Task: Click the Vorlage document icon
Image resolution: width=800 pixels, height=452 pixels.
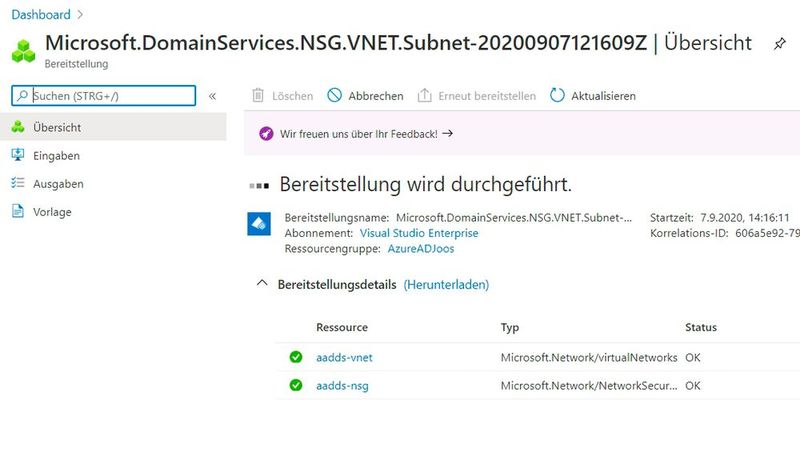Action: click(18, 211)
